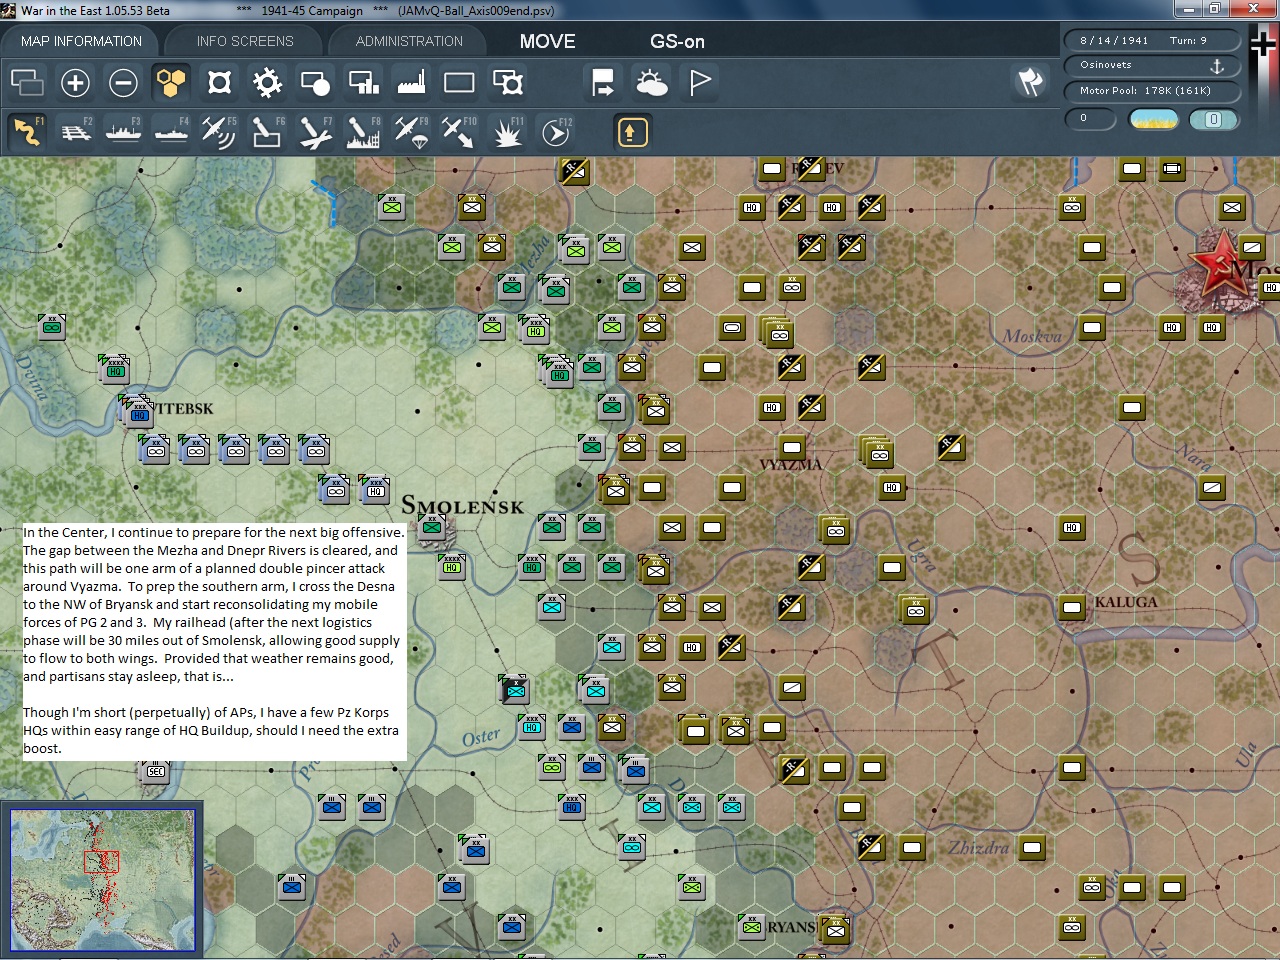Select F4 amphibious ship mode icon
This screenshot has width=1280, height=960.
point(171,132)
